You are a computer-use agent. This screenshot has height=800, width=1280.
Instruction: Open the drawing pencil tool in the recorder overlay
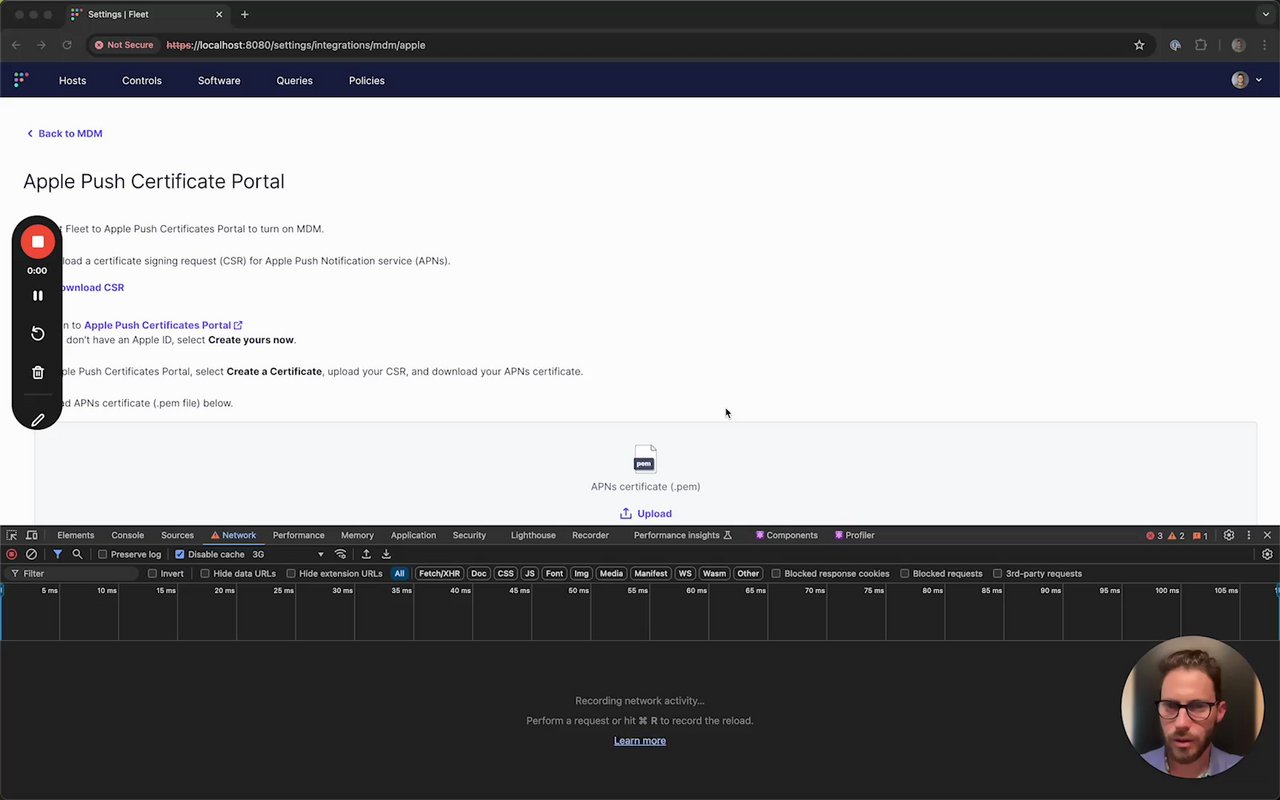click(37, 420)
